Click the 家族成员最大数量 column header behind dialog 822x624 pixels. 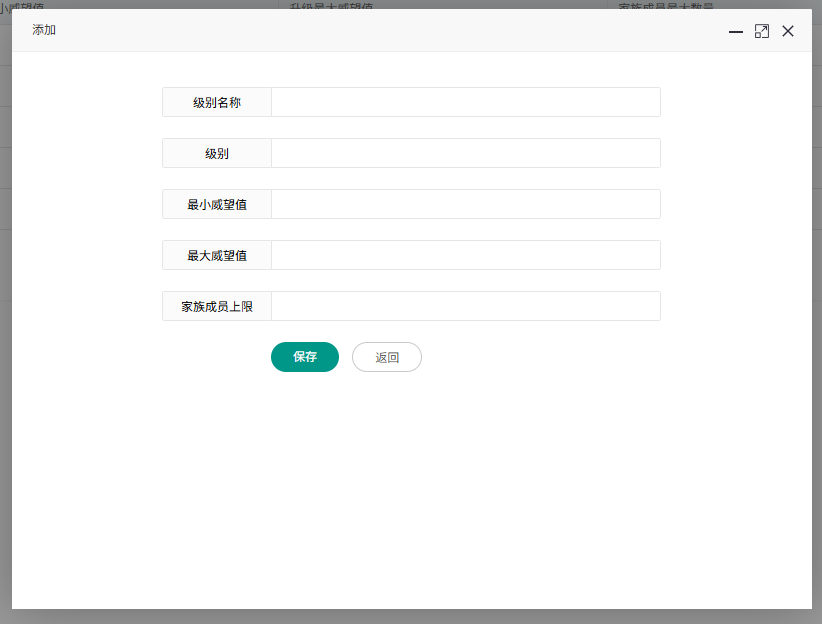[665, 5]
